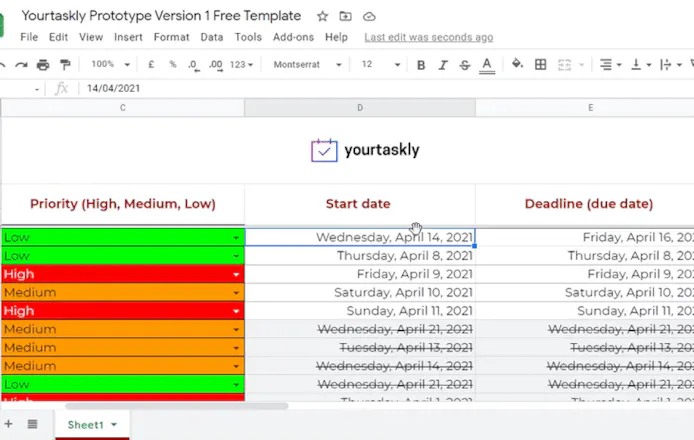Screen dimensions: 694x440
Task: Click the merge cells icon
Action: [x=564, y=65]
